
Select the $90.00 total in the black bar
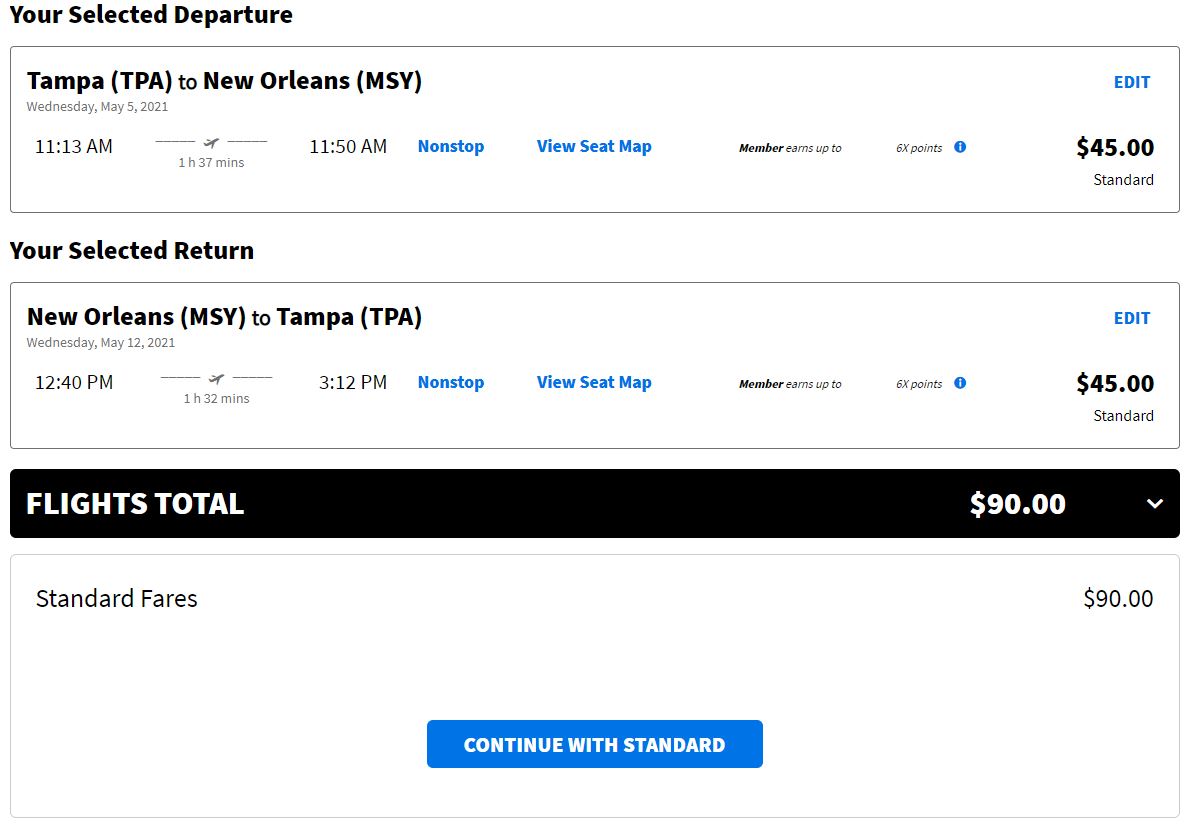coord(1017,504)
